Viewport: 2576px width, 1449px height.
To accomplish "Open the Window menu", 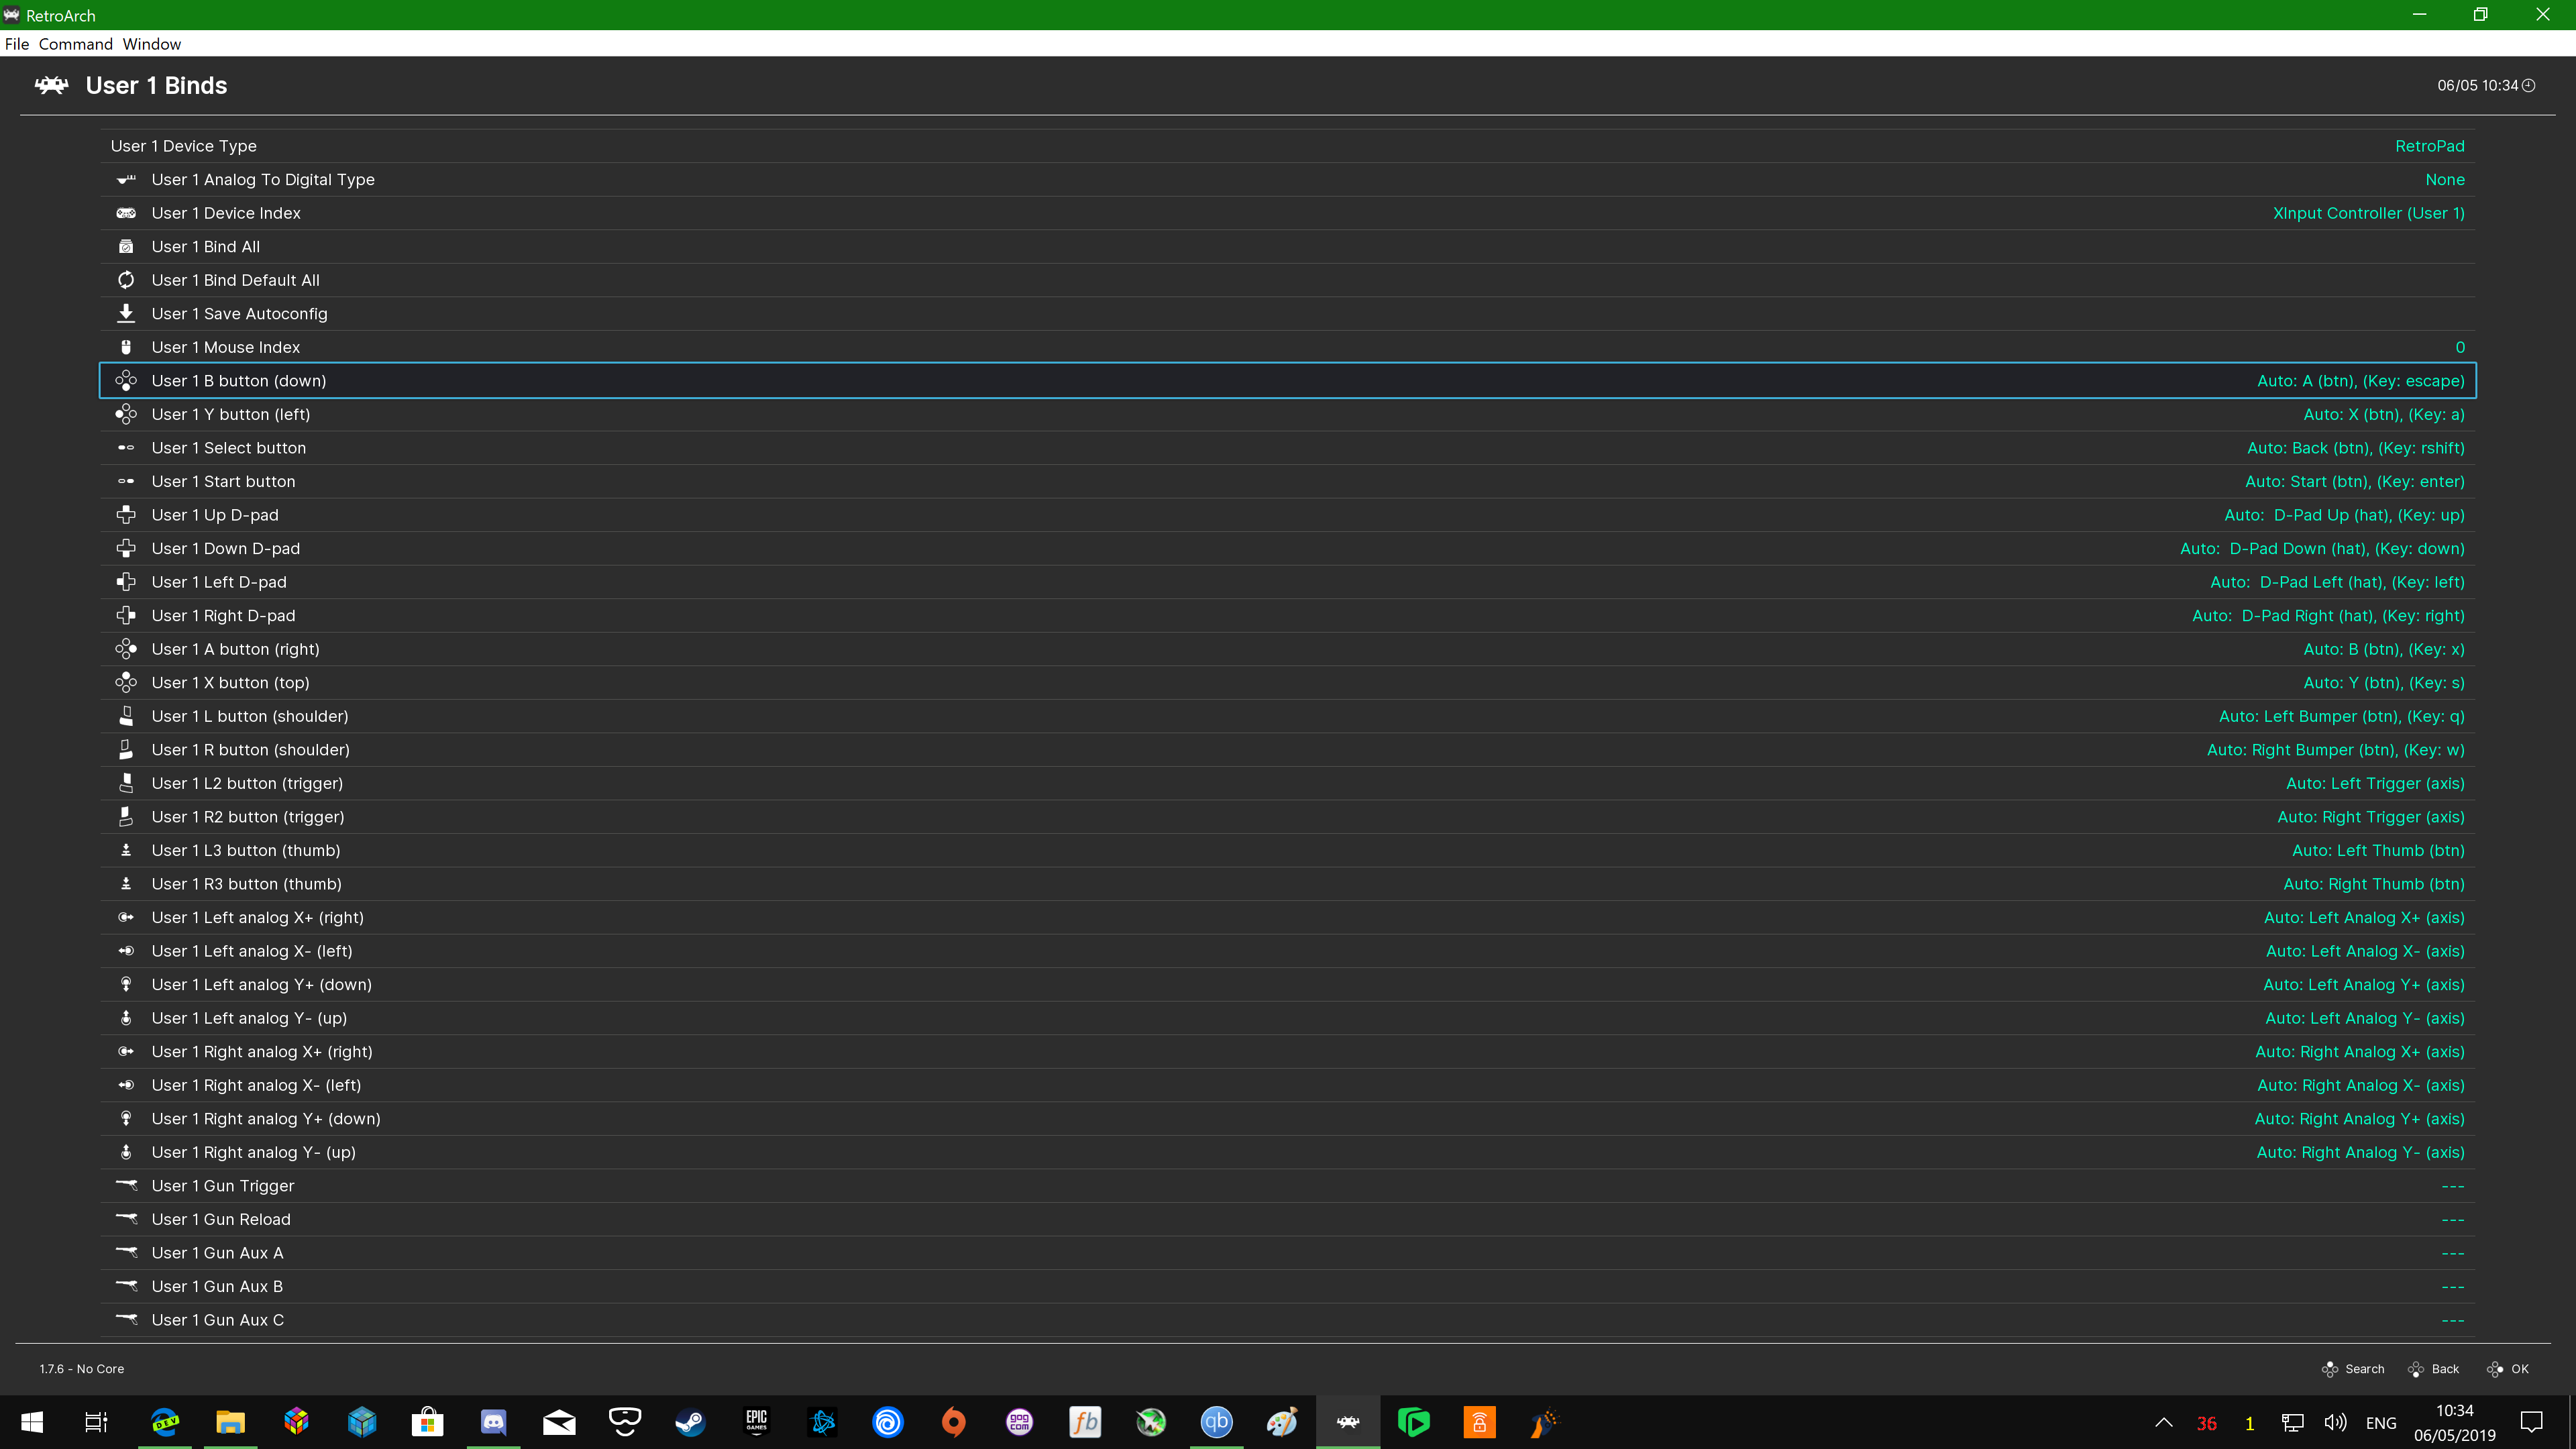I will click(152, 44).
